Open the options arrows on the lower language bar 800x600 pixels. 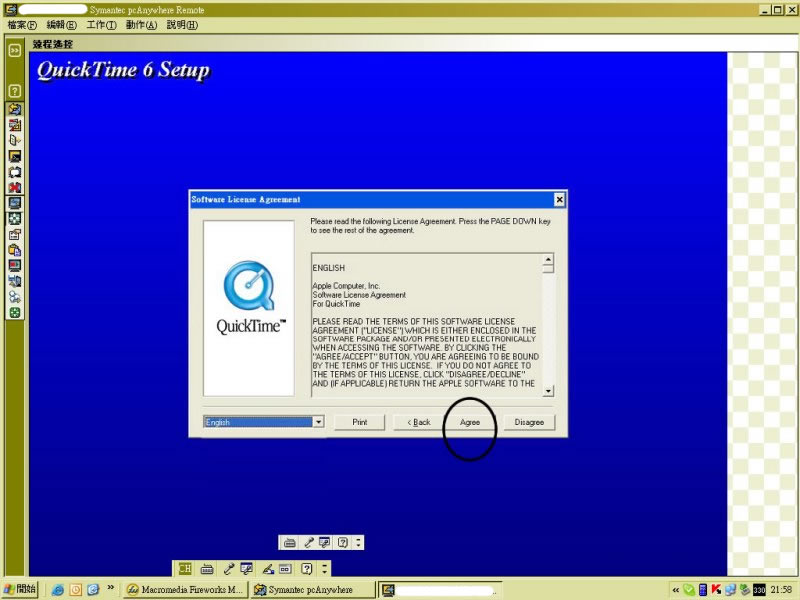tap(324, 568)
